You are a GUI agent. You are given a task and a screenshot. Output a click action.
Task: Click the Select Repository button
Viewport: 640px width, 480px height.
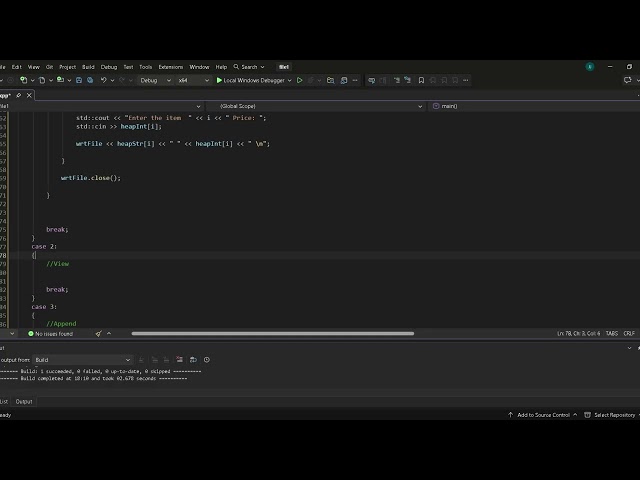[x=611, y=415]
